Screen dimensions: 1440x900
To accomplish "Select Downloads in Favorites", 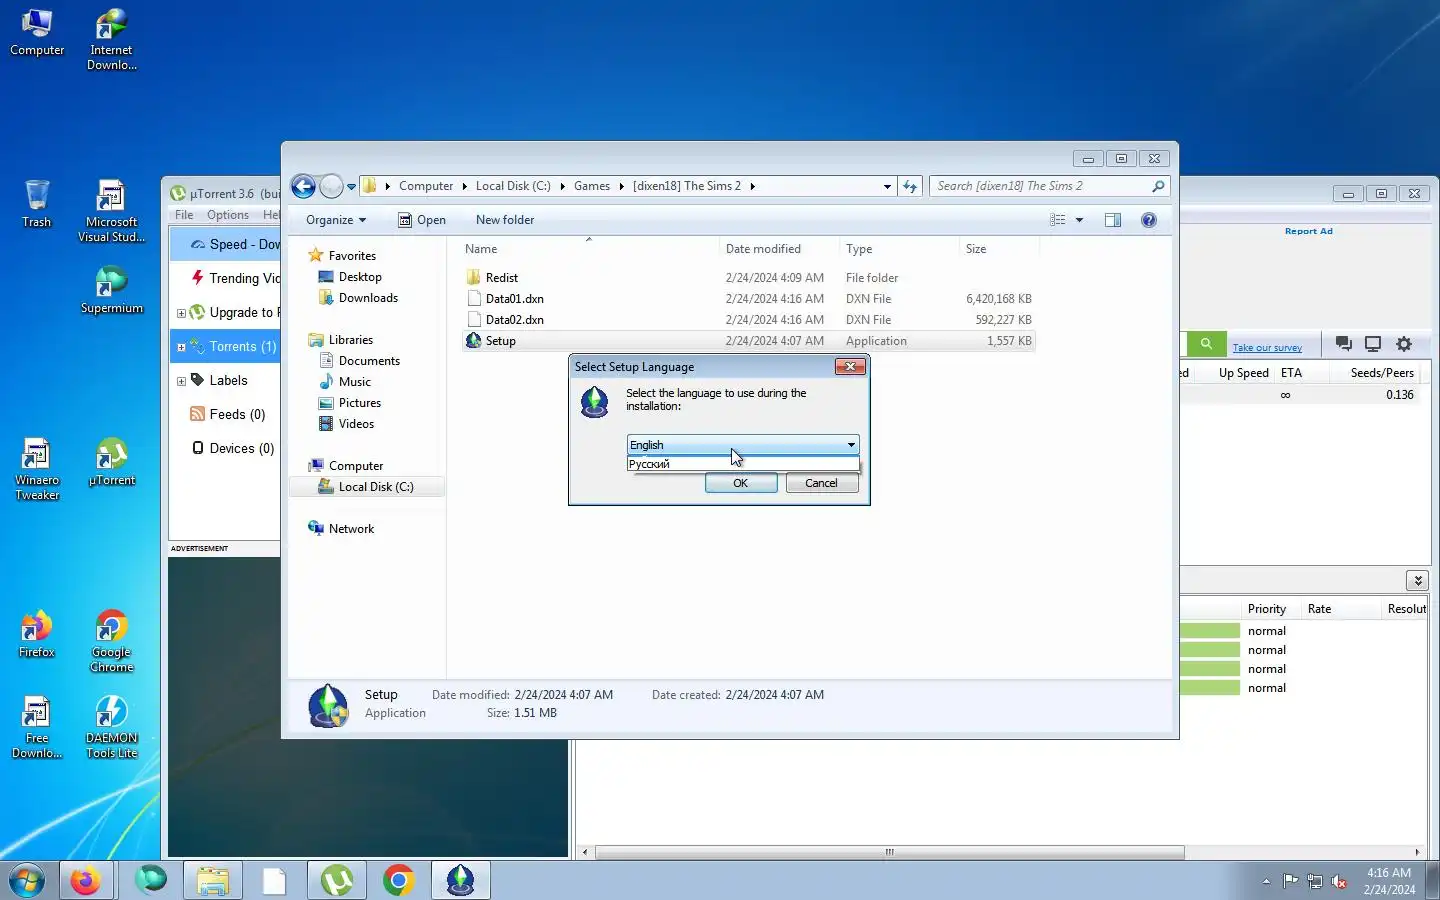I will (x=367, y=298).
